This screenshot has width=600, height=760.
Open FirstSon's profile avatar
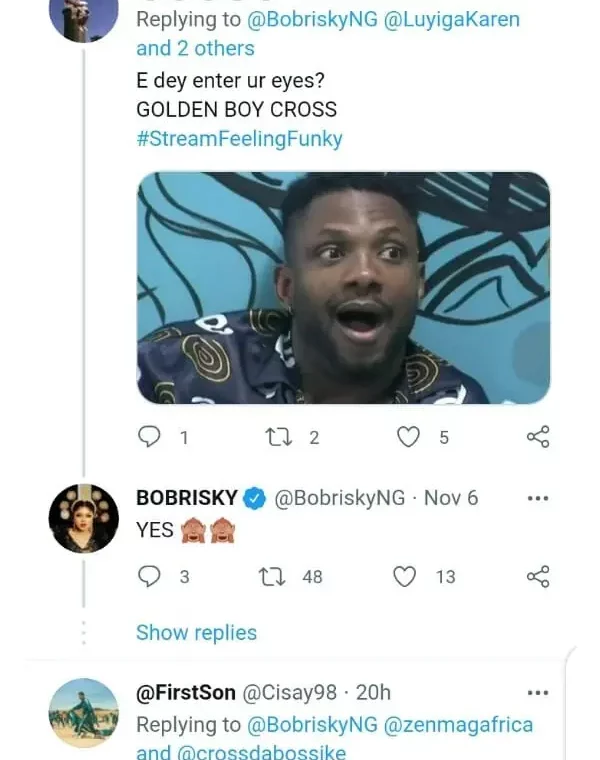tap(83, 712)
